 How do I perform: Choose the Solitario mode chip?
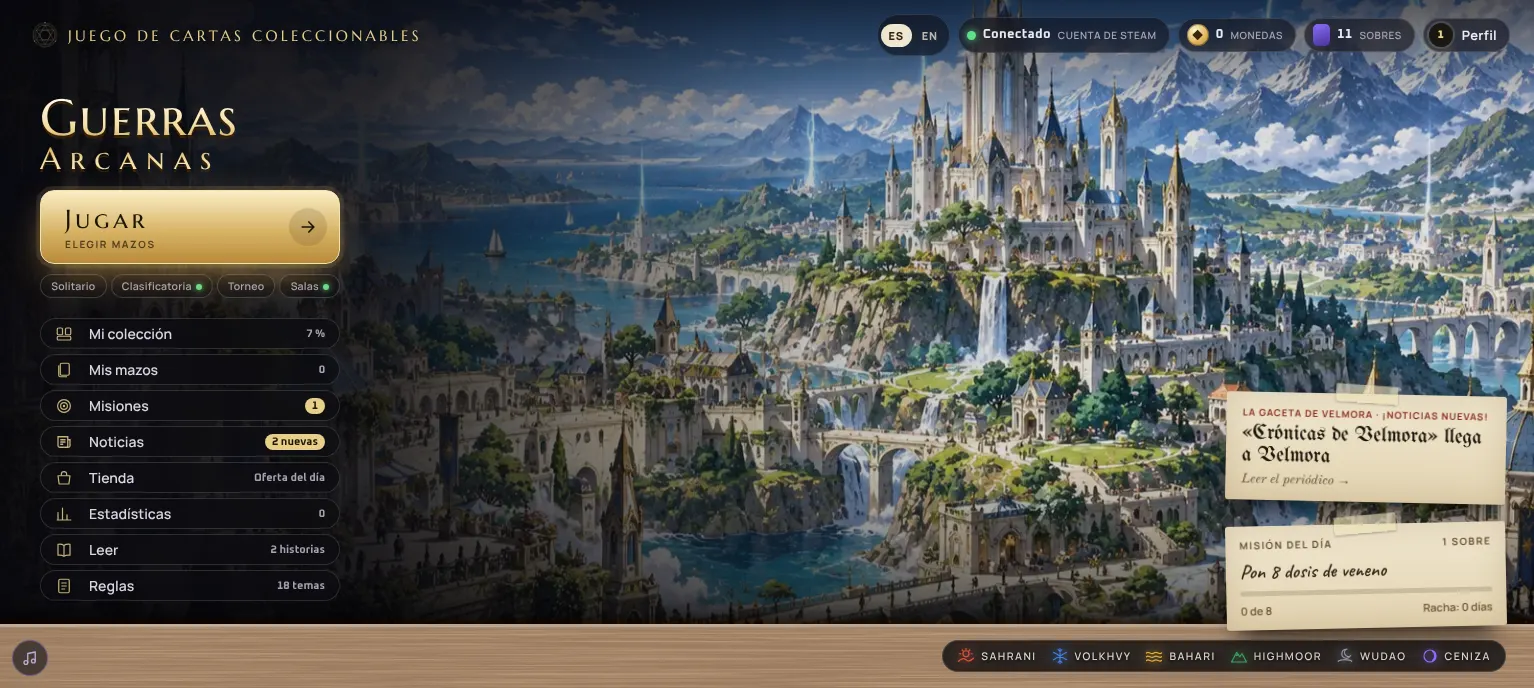[x=73, y=286]
